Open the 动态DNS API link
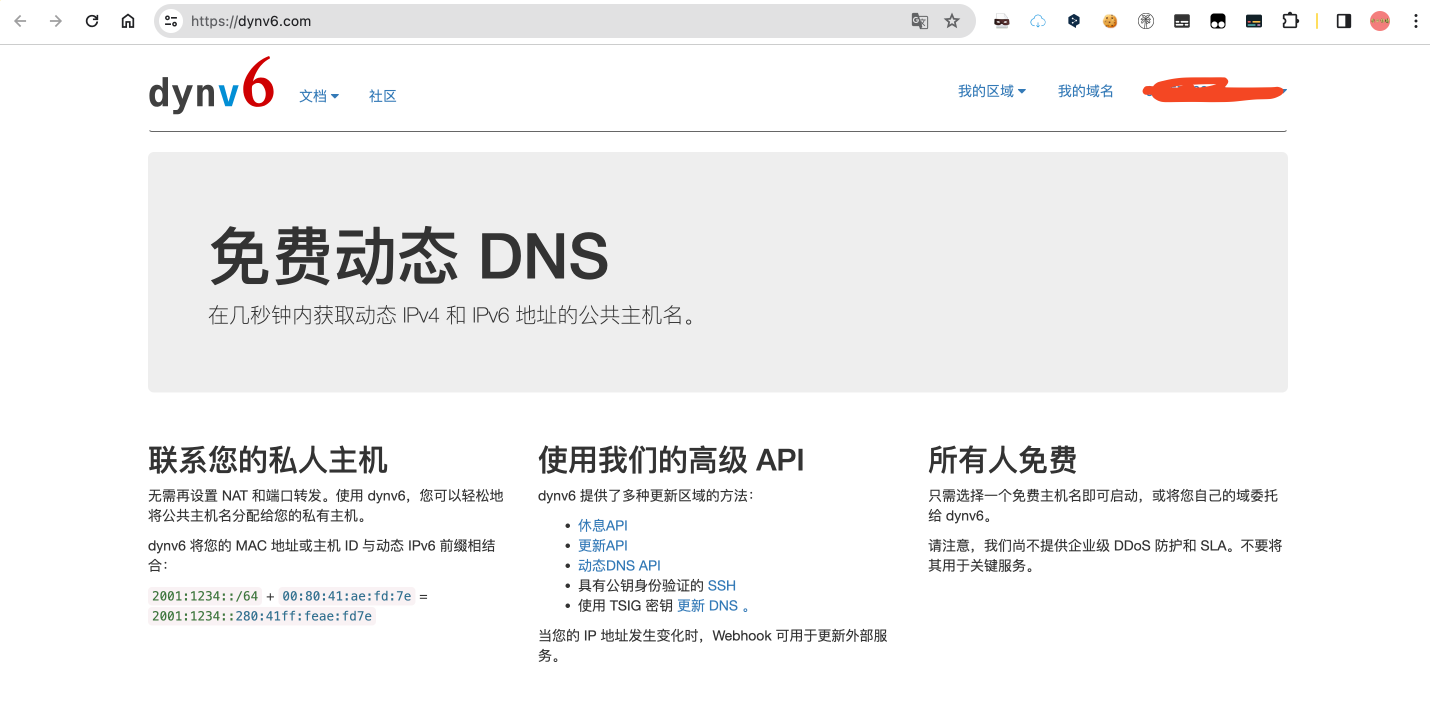Viewport: 1430px width, 718px height. tap(619, 565)
